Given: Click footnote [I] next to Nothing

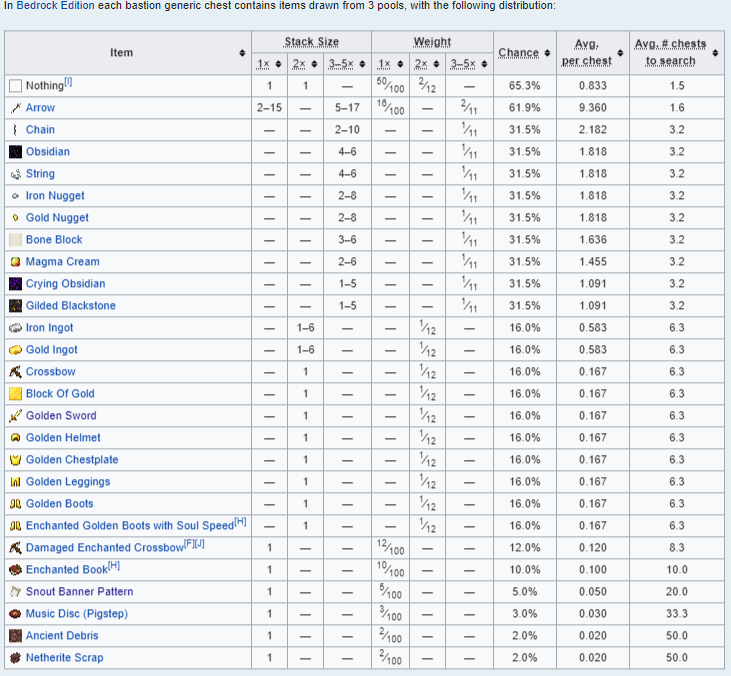Looking at the screenshot, I should coord(68,82).
